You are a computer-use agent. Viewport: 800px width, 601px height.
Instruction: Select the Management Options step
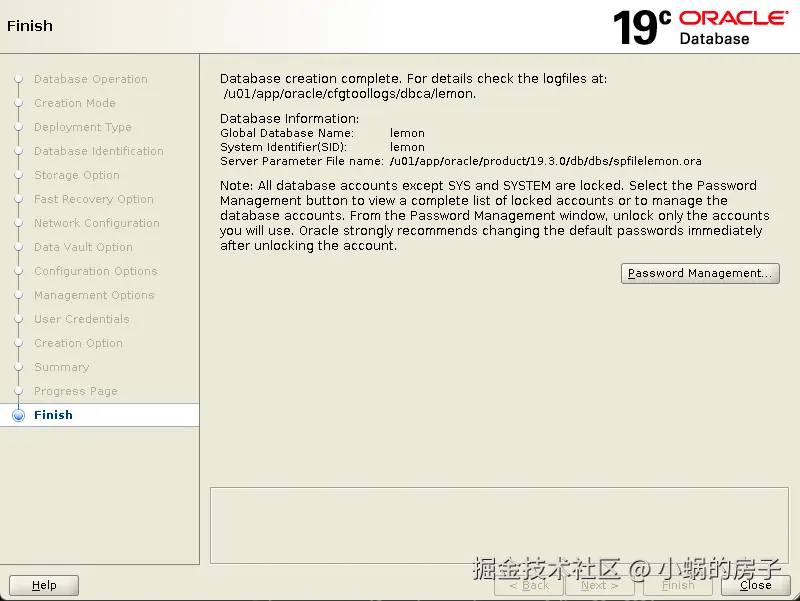(94, 295)
